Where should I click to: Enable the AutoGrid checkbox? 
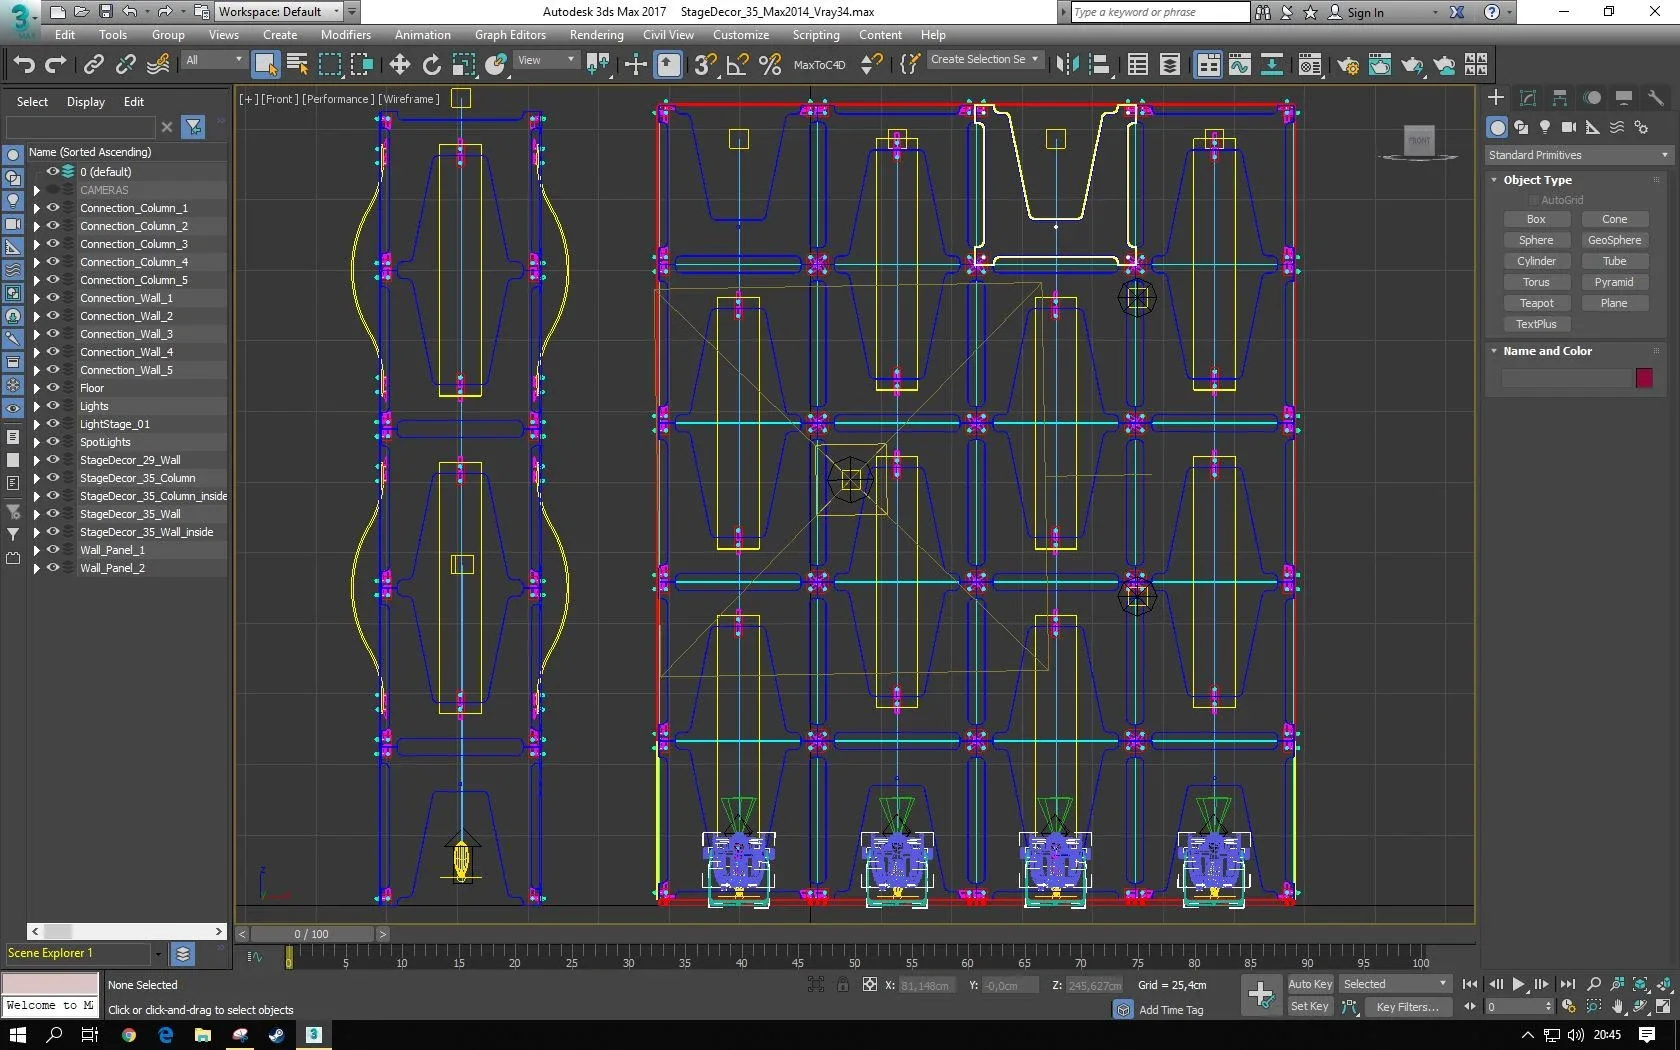tap(1533, 200)
